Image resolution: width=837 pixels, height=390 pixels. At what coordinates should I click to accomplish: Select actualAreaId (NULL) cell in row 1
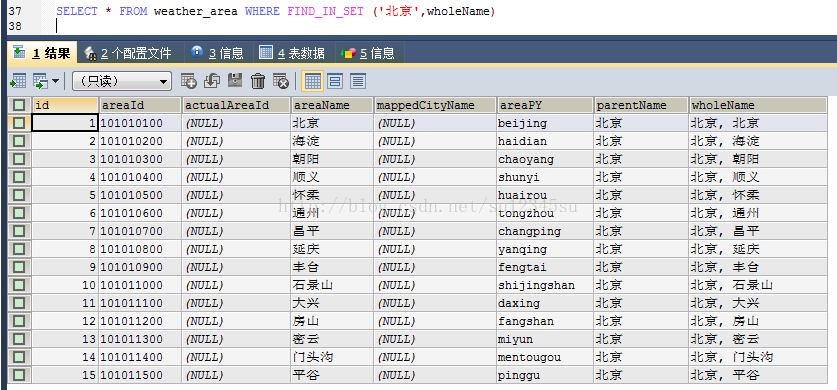click(x=236, y=123)
